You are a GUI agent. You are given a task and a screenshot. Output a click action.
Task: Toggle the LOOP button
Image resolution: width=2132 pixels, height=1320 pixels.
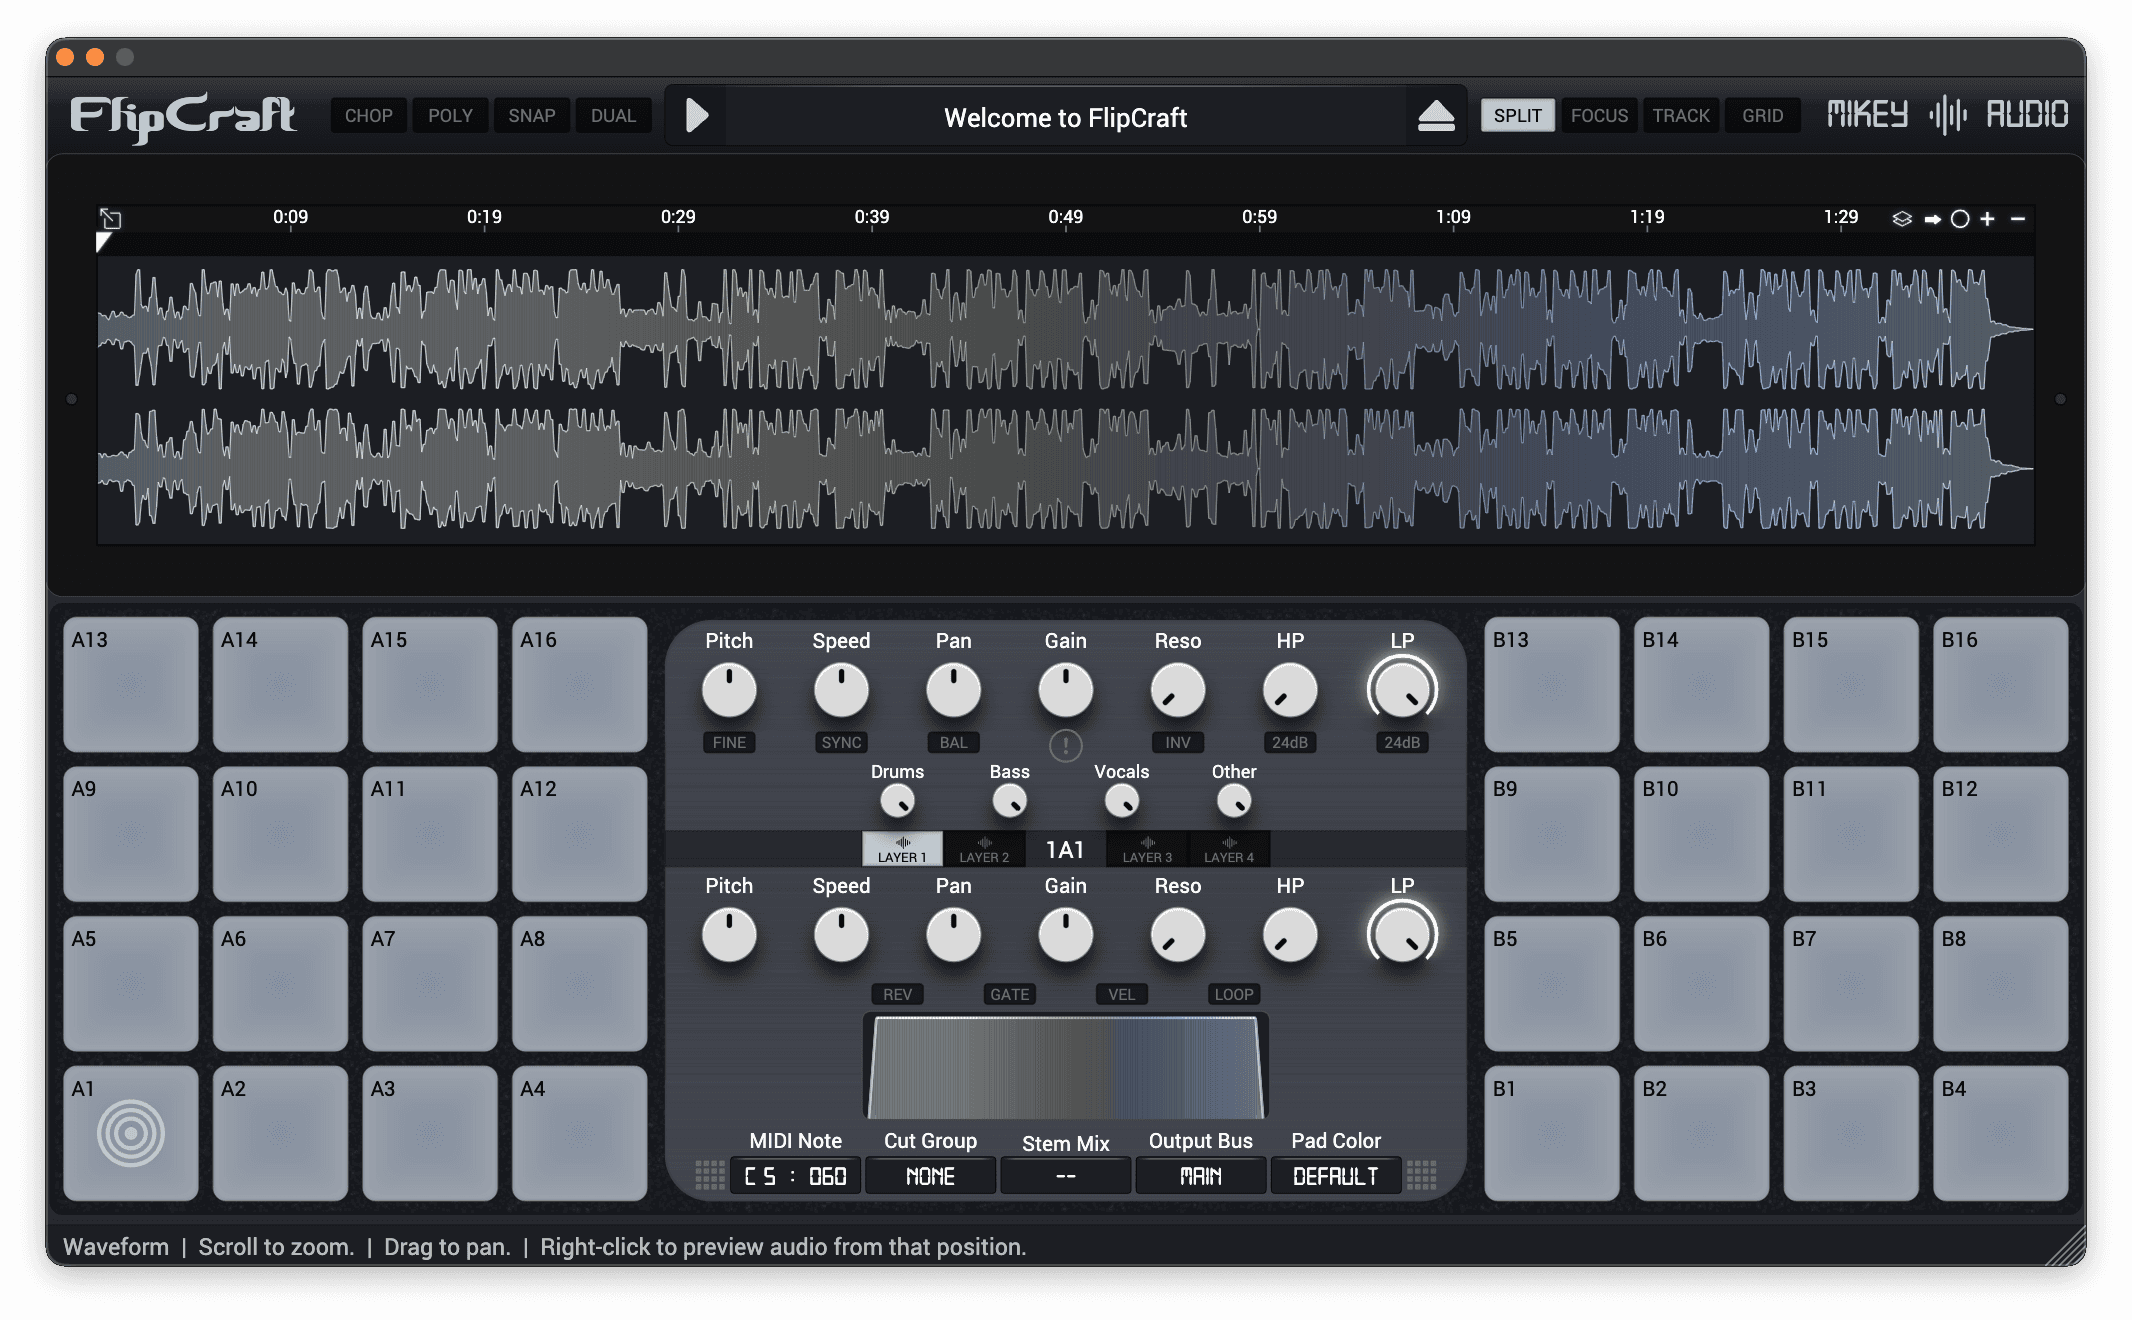(x=1233, y=994)
